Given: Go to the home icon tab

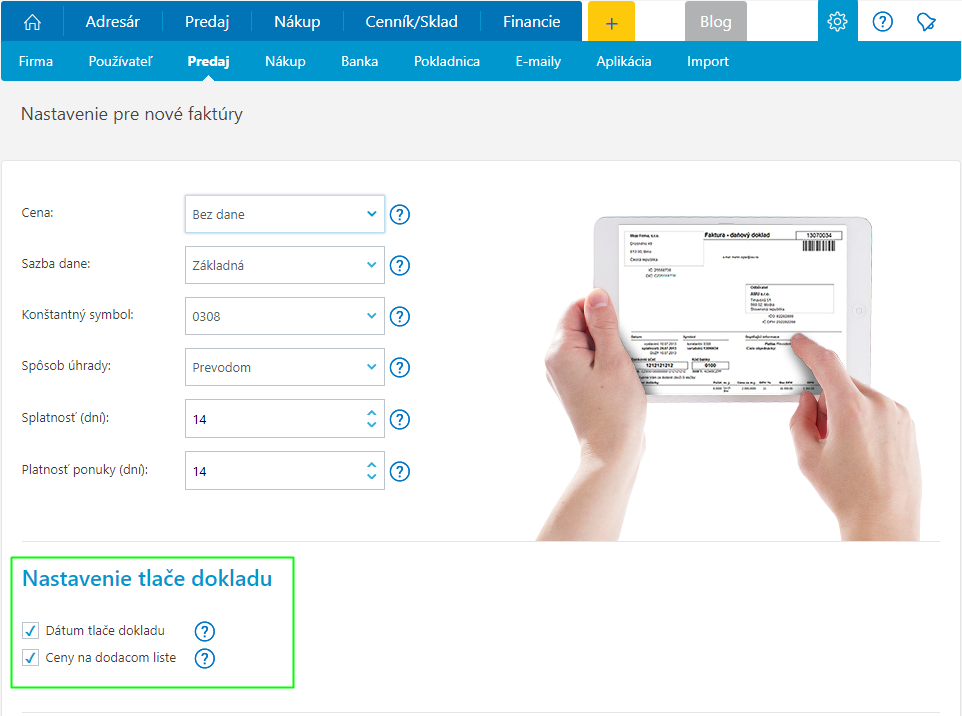Looking at the screenshot, I should (x=33, y=22).
